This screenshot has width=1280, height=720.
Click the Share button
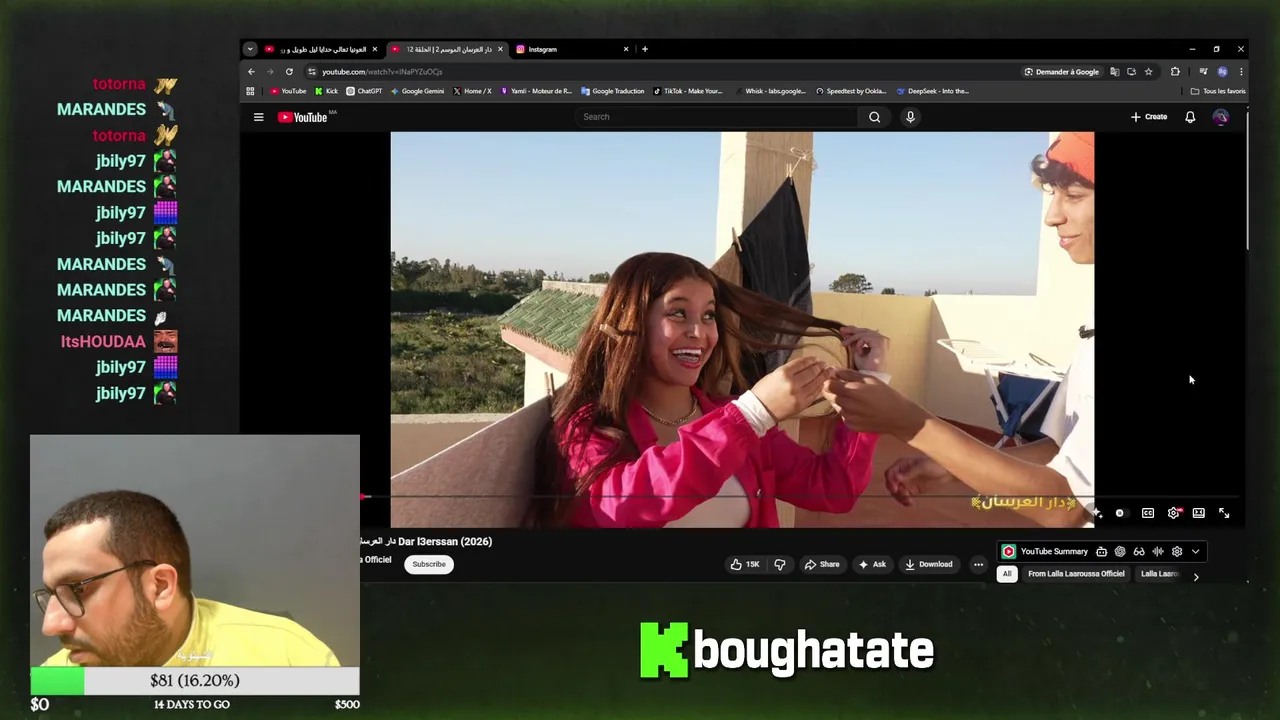[x=821, y=564]
